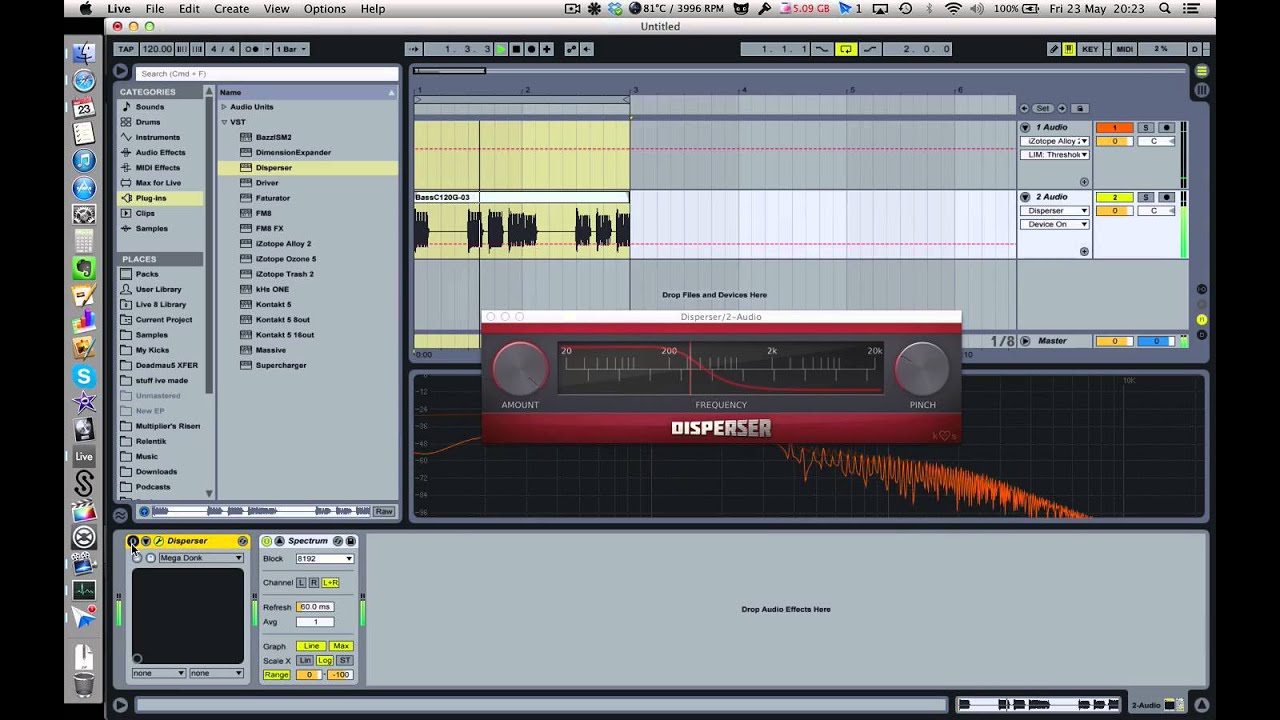This screenshot has width=1280, height=720.
Task: Click the Disperser AMOUNT knob
Action: coord(520,369)
